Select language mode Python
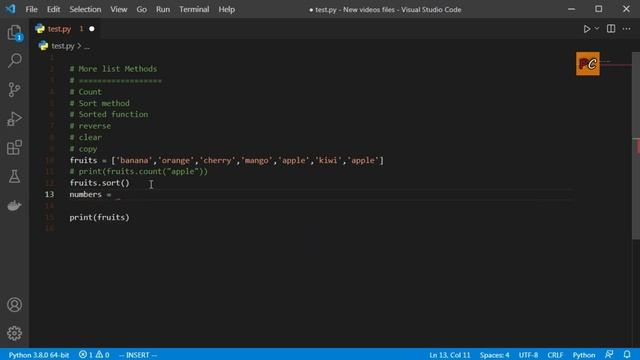640x360 pixels. click(584, 355)
